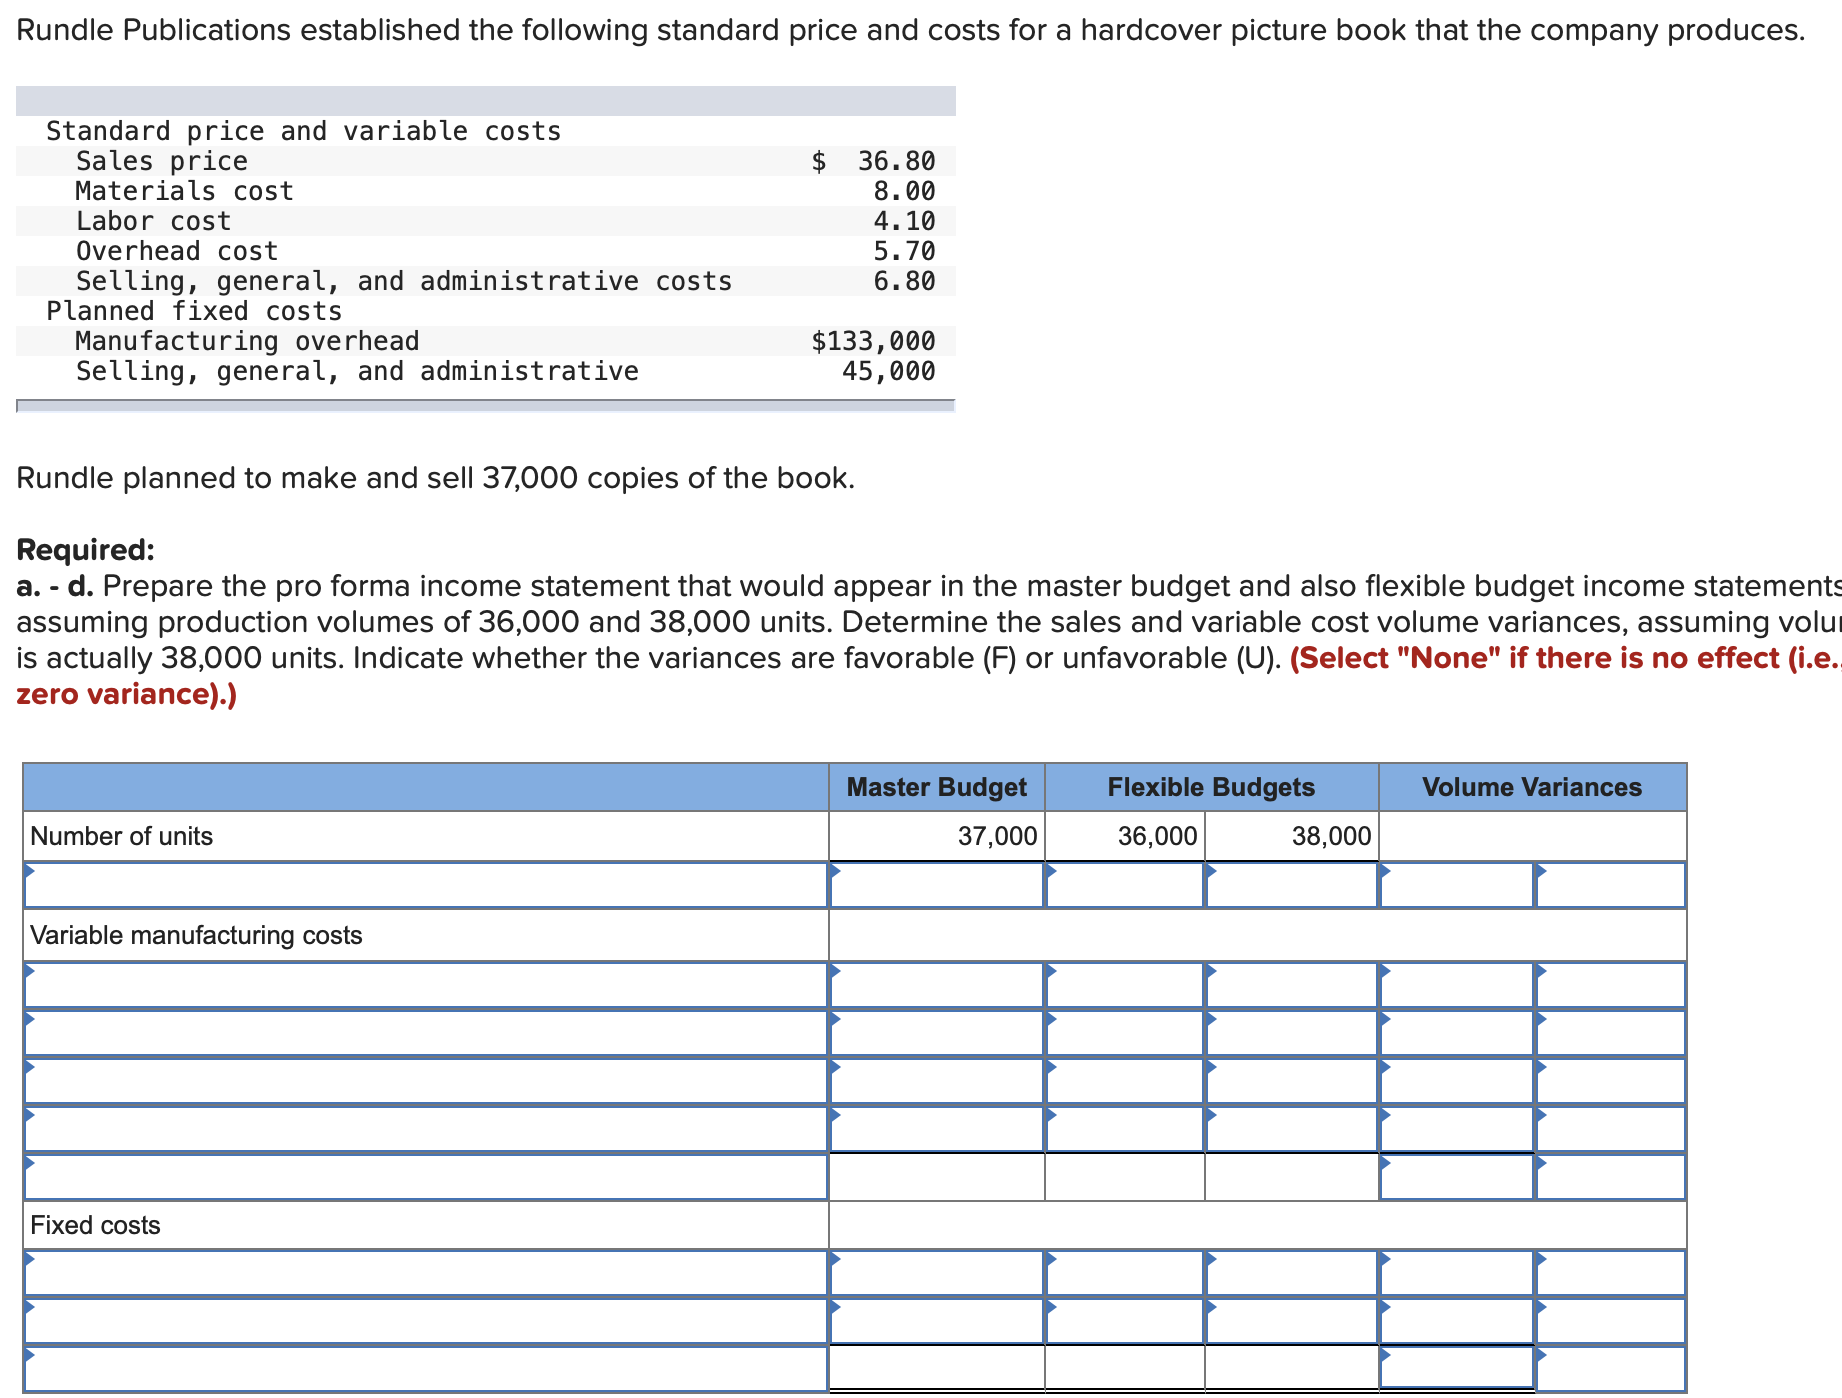Click Master Budget cell in first row under Fixed costs
1842x1398 pixels.
[x=937, y=1273]
